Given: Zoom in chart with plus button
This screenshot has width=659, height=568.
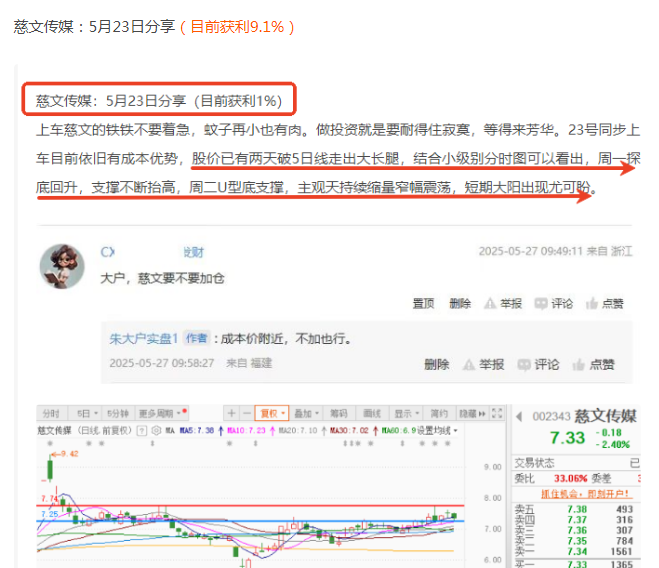Looking at the screenshot, I should tap(231, 414).
